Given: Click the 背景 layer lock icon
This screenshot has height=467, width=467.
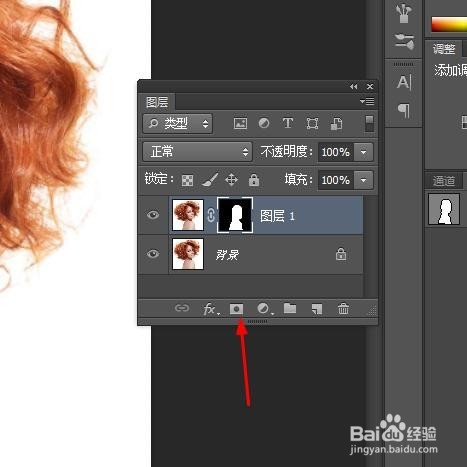Looking at the screenshot, I should tap(341, 254).
